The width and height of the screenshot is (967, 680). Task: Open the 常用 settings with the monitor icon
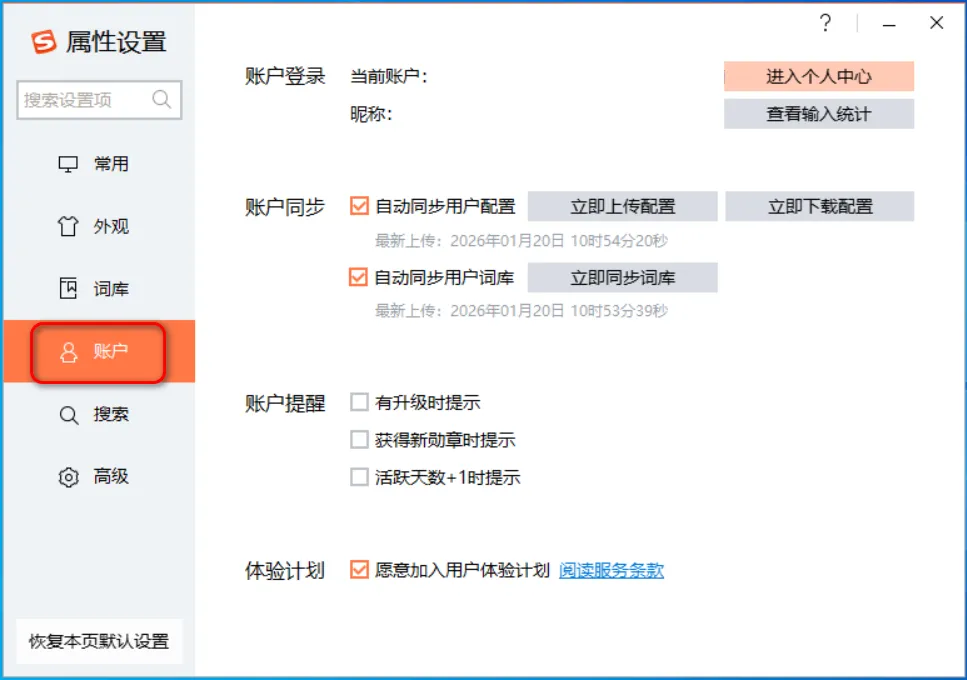pos(94,163)
